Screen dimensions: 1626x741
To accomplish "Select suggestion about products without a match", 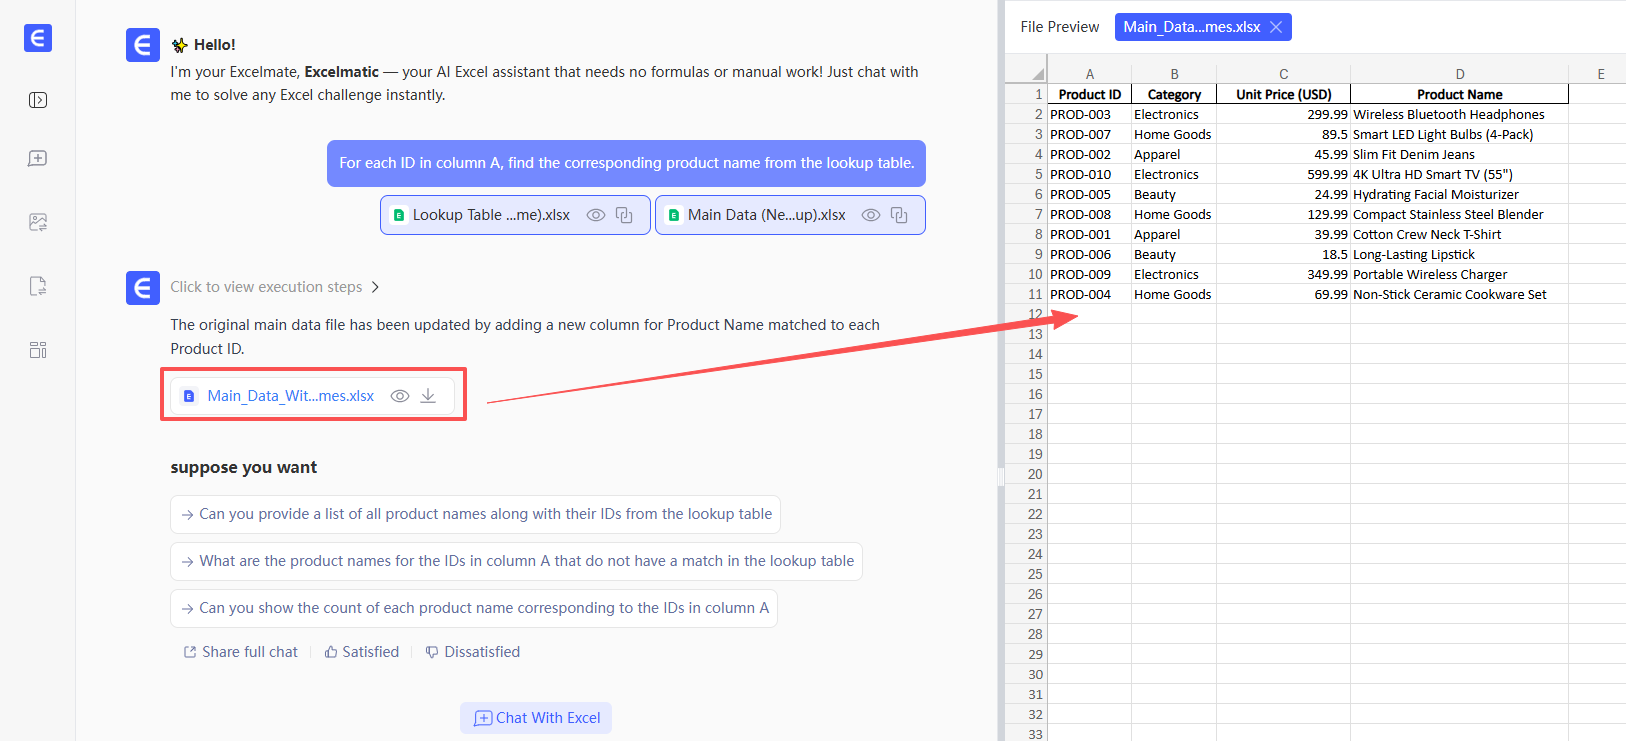I will coord(516,561).
